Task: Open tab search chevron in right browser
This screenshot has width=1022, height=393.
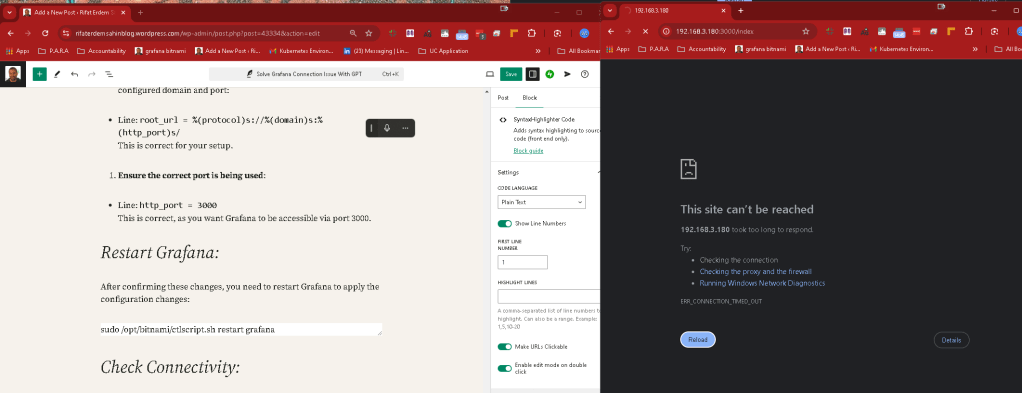Action: (x=609, y=10)
